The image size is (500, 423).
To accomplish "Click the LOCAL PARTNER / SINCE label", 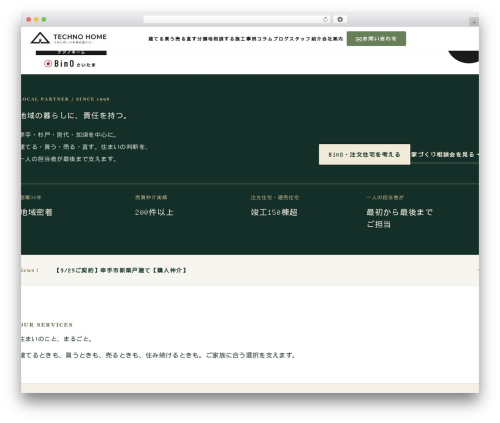I will click(x=65, y=99).
